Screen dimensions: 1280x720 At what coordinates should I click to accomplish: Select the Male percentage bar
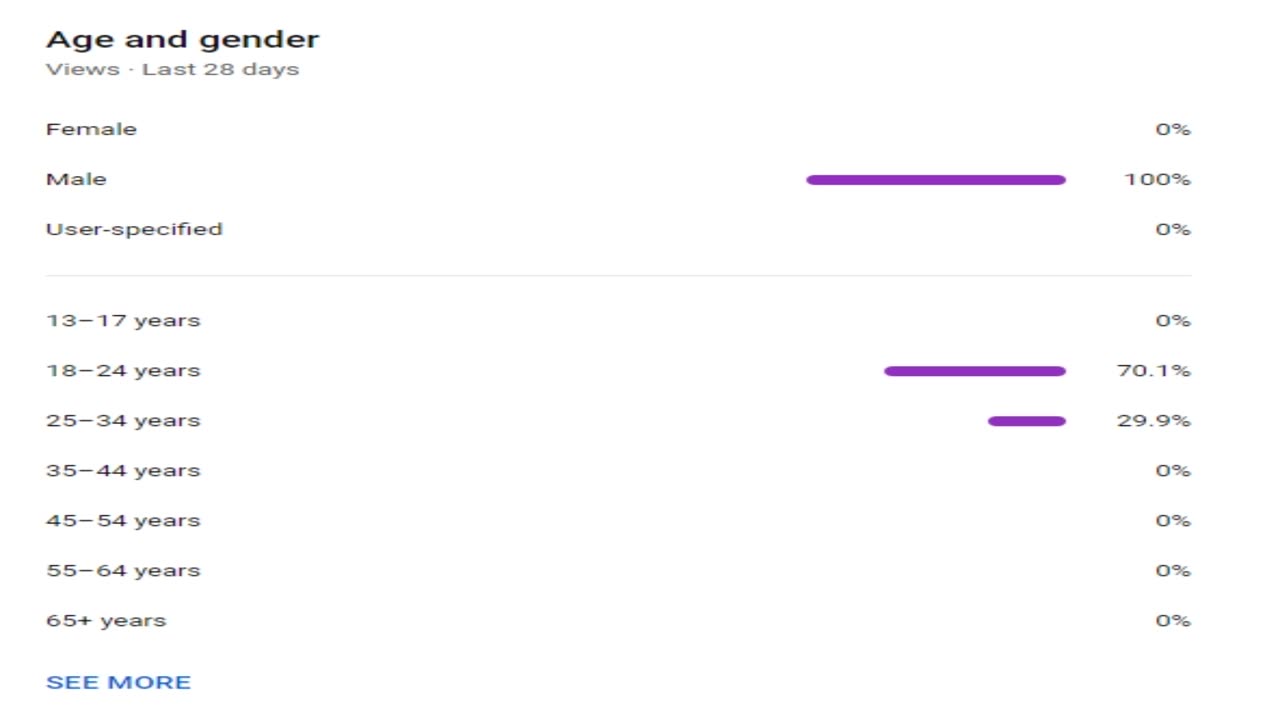[936, 180]
